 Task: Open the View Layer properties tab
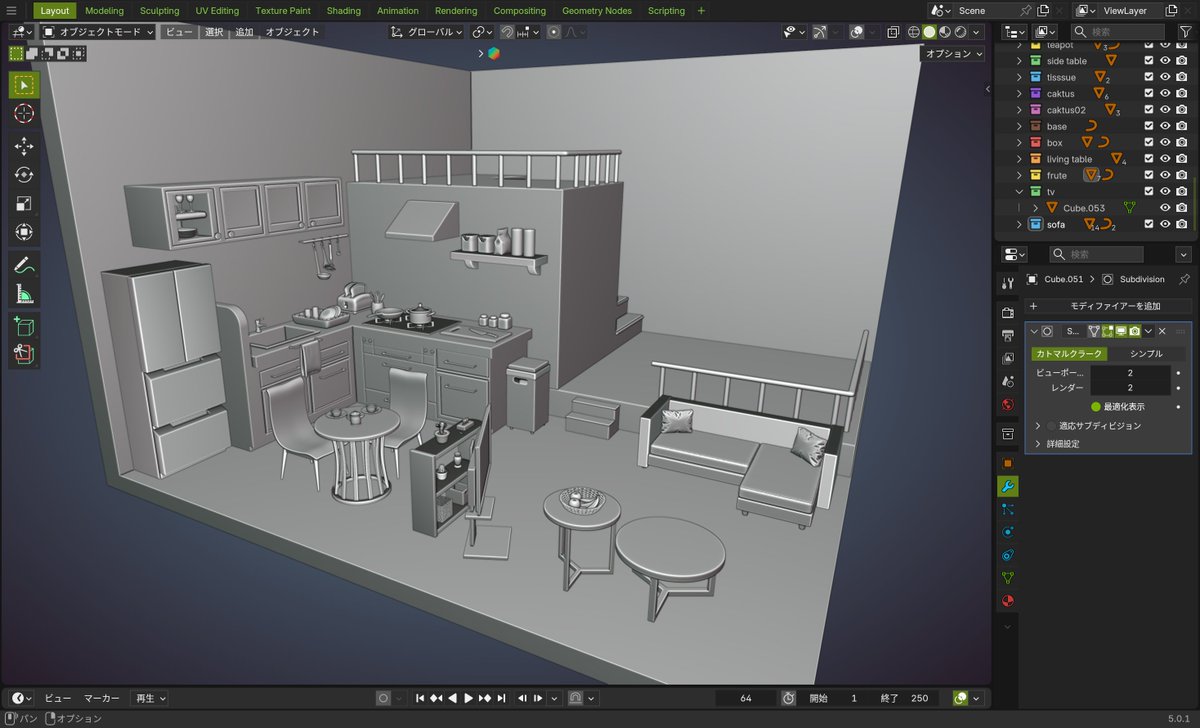point(1008,358)
